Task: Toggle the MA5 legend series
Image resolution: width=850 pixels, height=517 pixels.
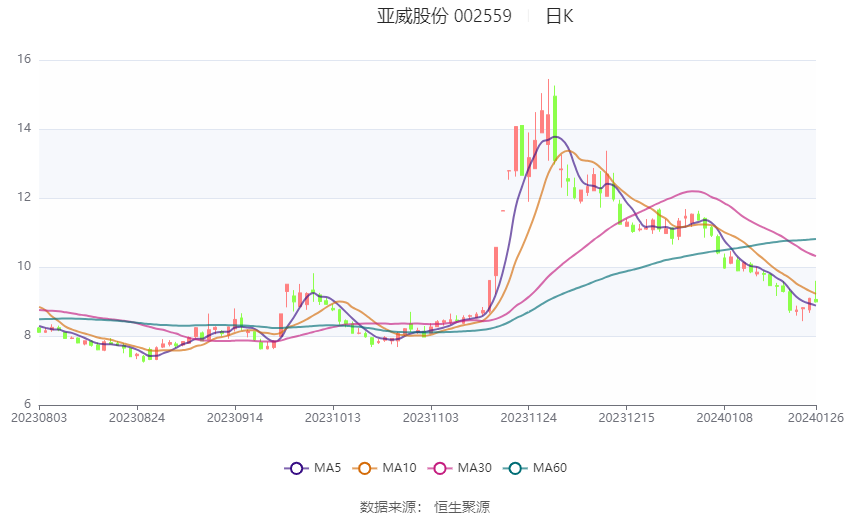Action: coord(313,468)
